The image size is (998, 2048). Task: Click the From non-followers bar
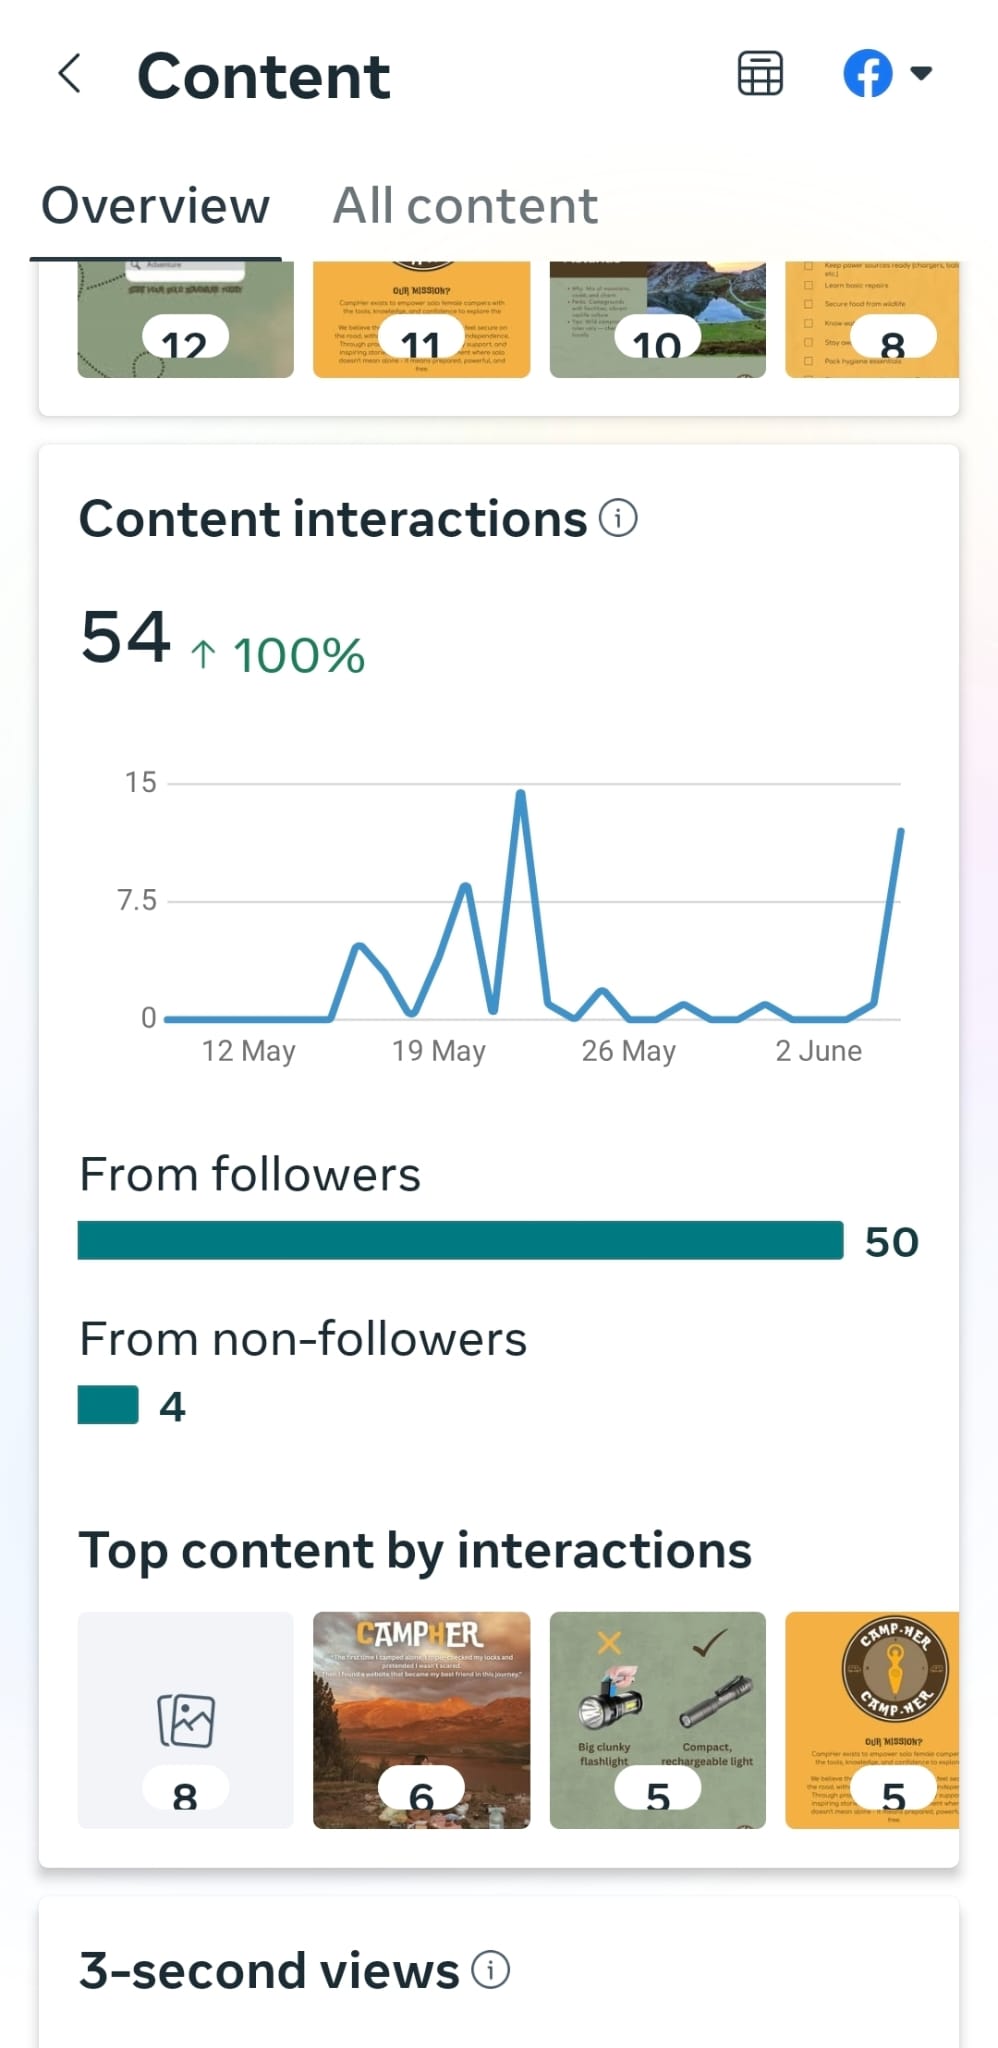click(108, 1405)
